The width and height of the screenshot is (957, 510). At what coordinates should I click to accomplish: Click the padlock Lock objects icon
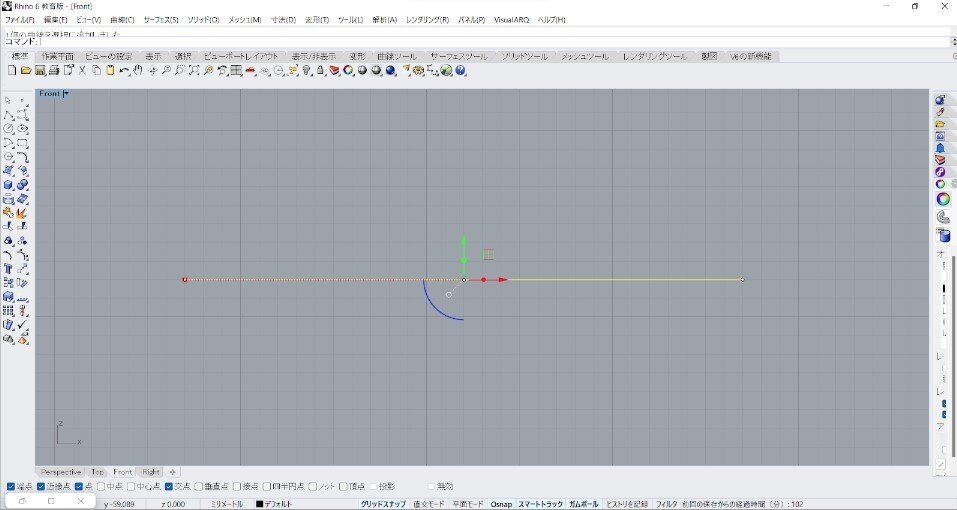[320, 70]
